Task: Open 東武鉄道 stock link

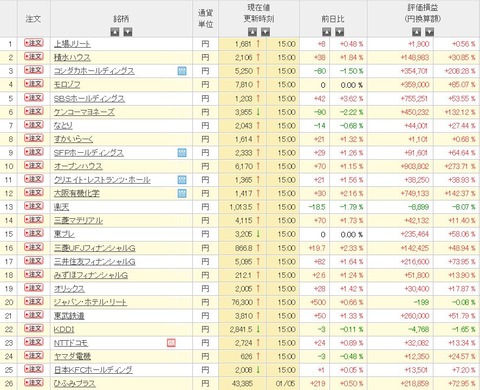Action: tap(69, 316)
